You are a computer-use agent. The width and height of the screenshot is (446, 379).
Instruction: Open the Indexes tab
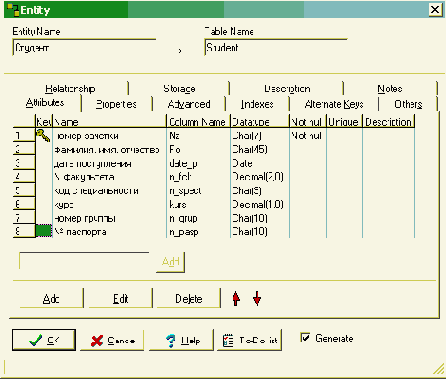point(257,104)
